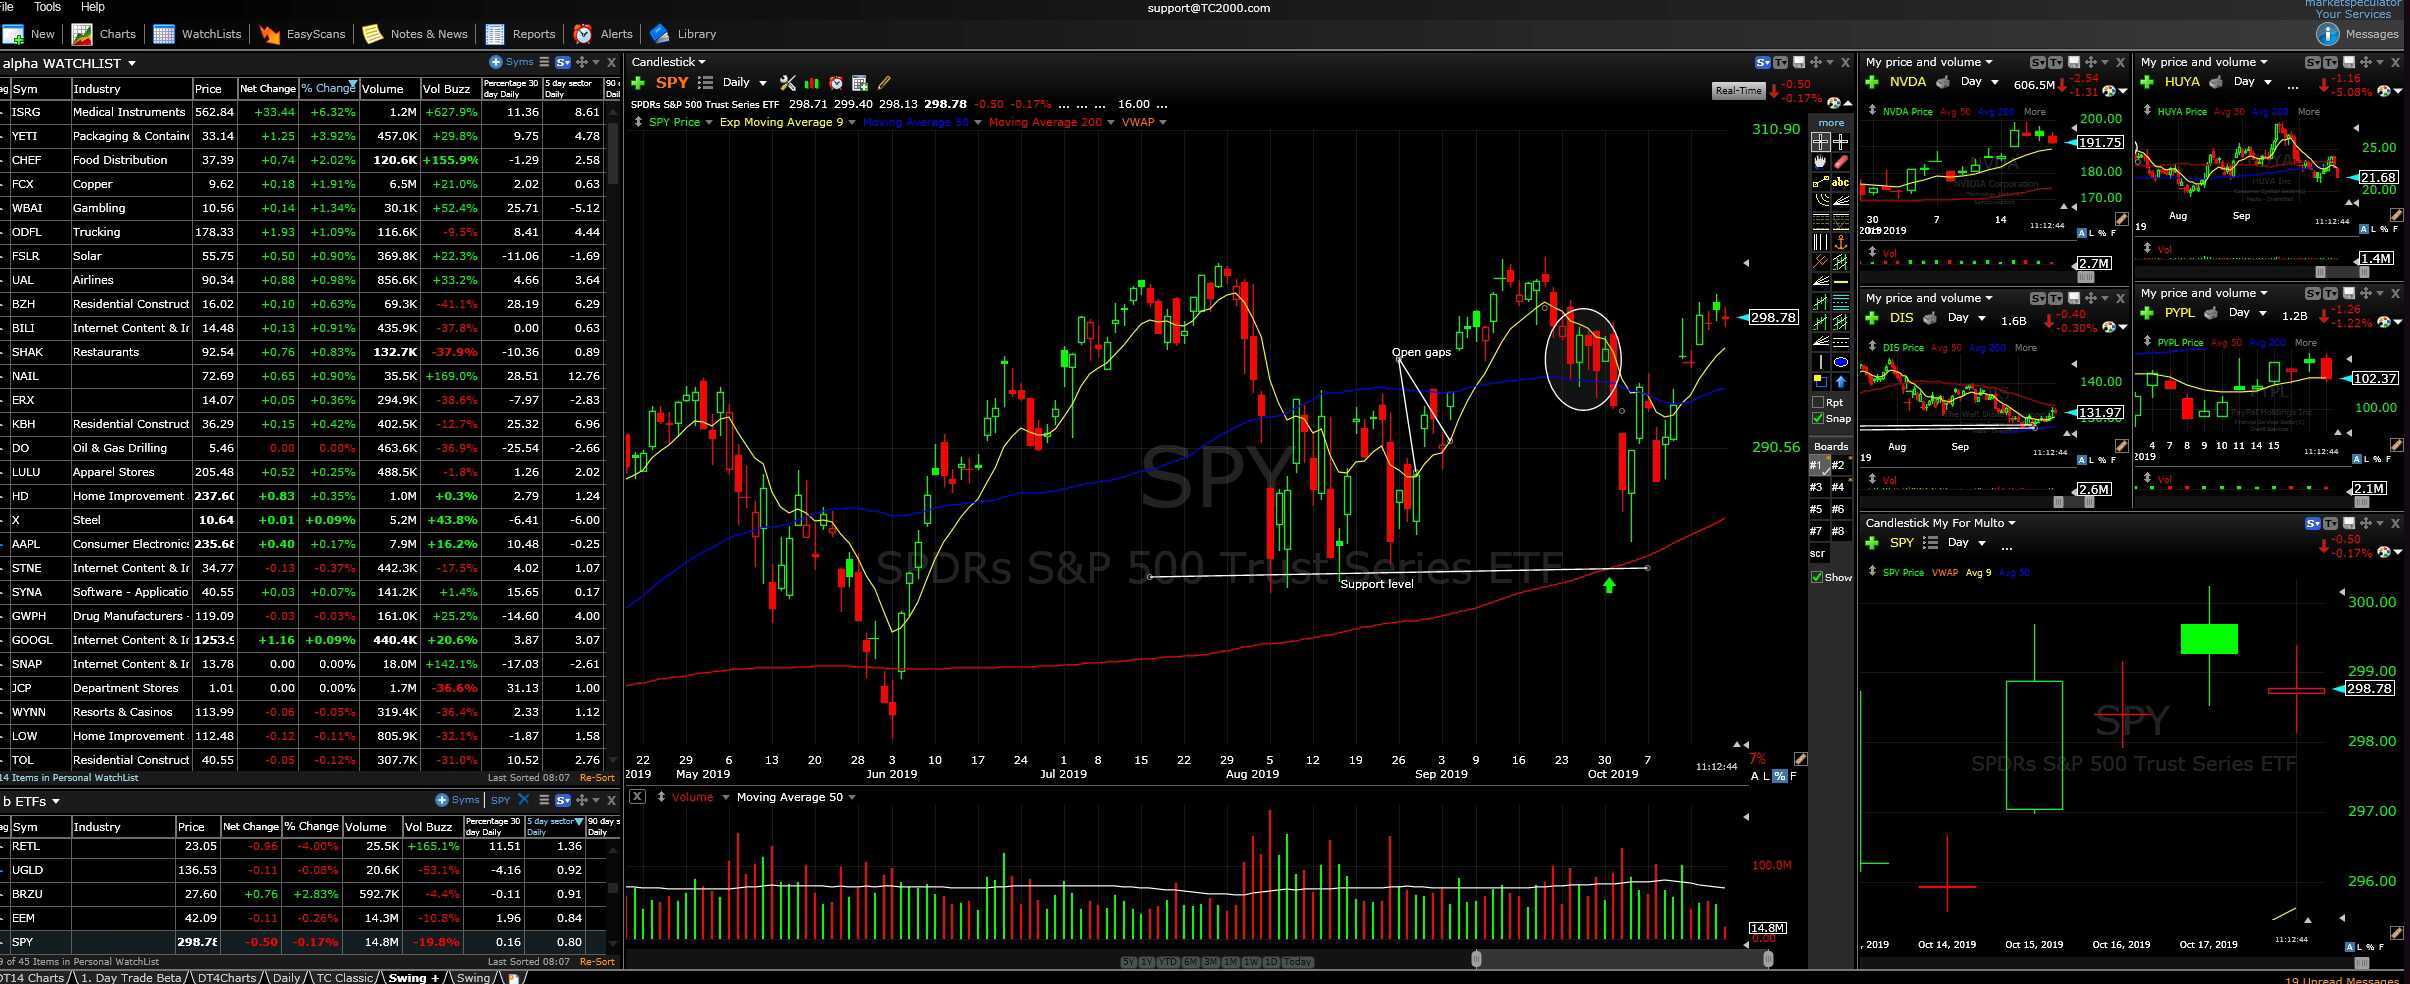Close the Volume pane with X
Viewport: 2410px width, 984px height.
point(636,797)
